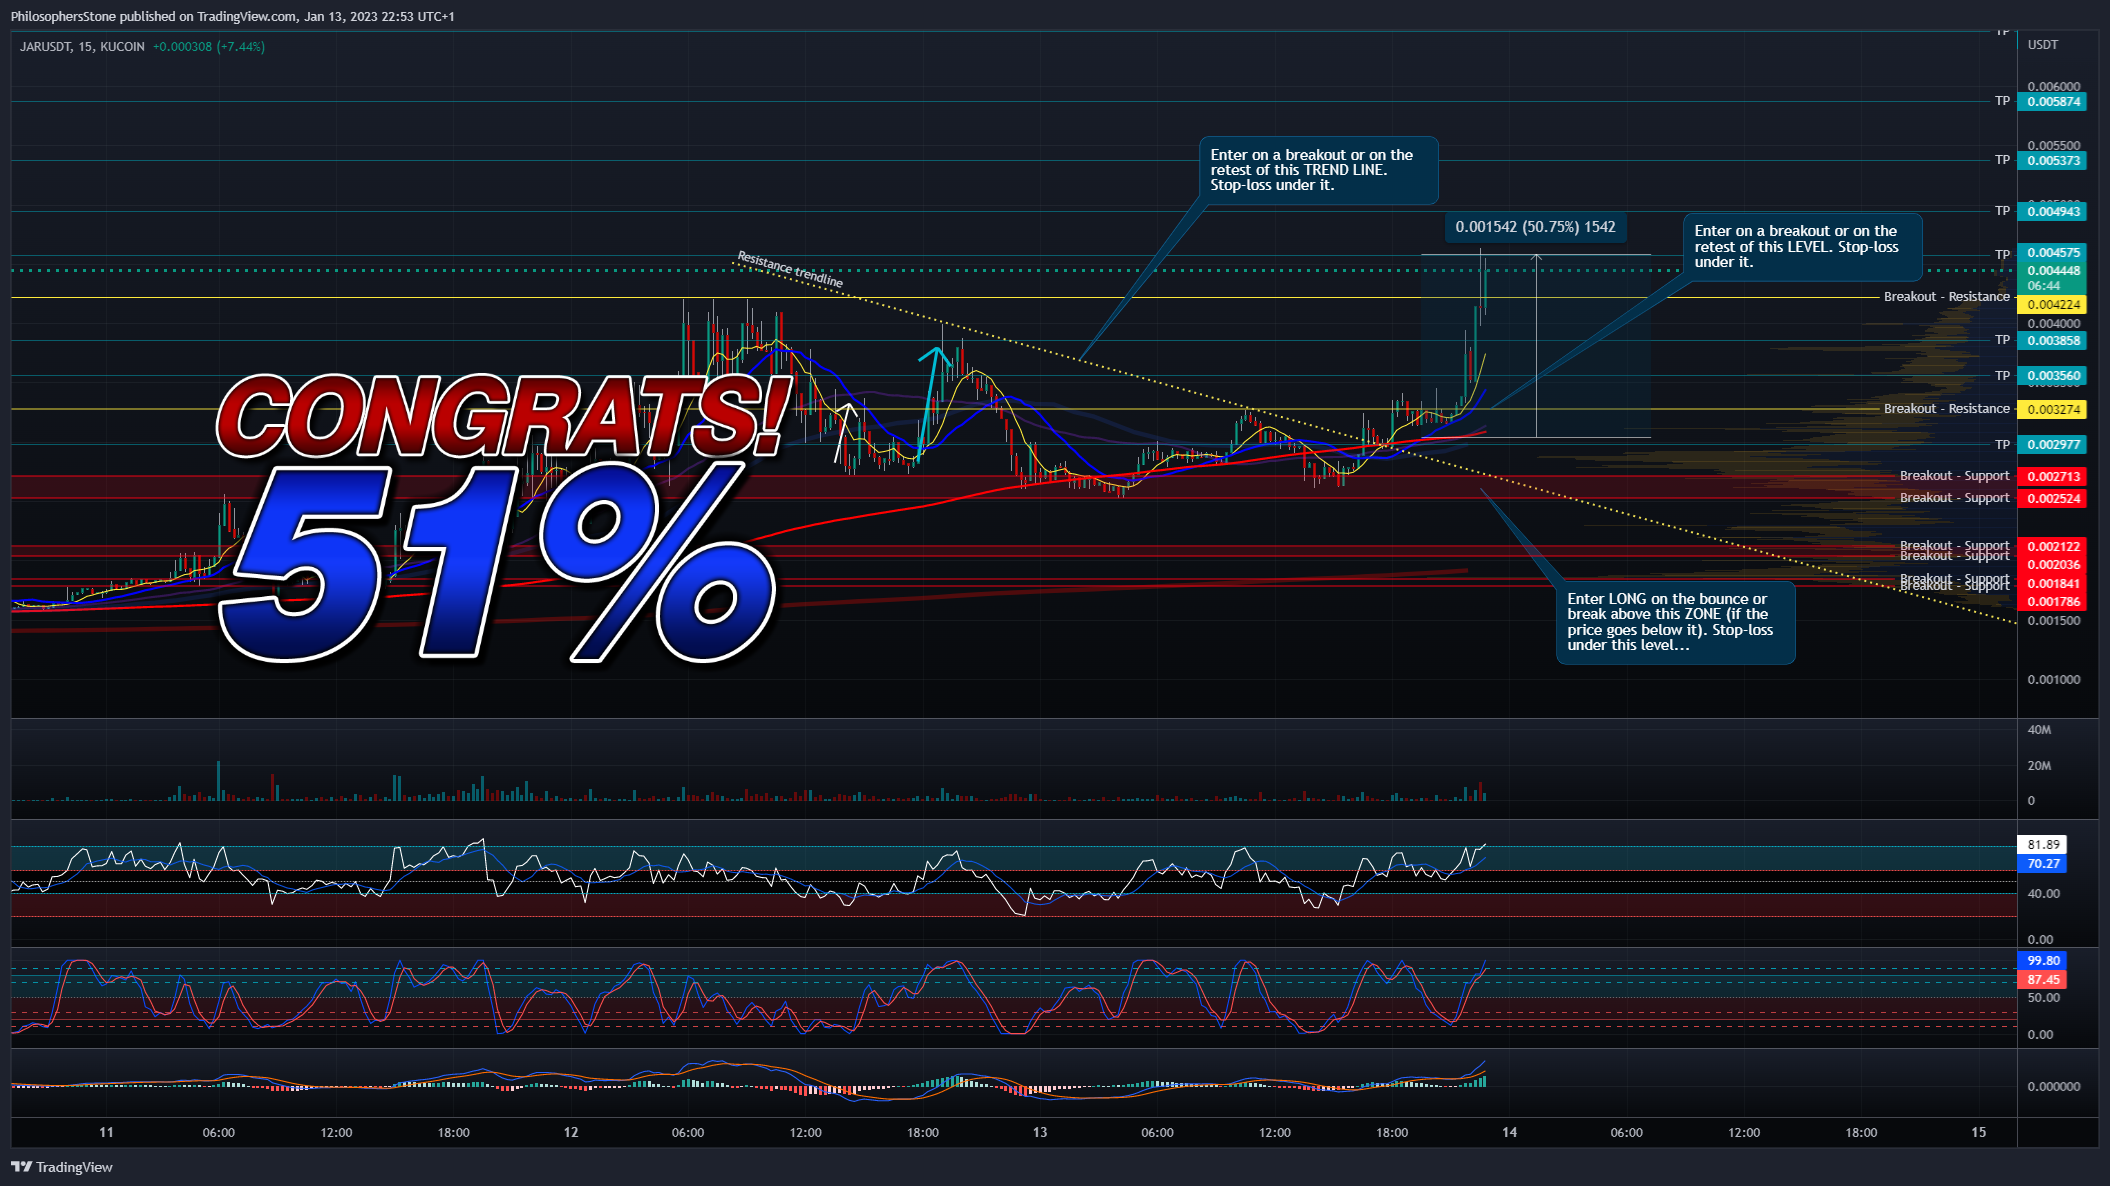The image size is (2110, 1186).
Task: Click day 14 on the time axis
Action: tap(1509, 1132)
